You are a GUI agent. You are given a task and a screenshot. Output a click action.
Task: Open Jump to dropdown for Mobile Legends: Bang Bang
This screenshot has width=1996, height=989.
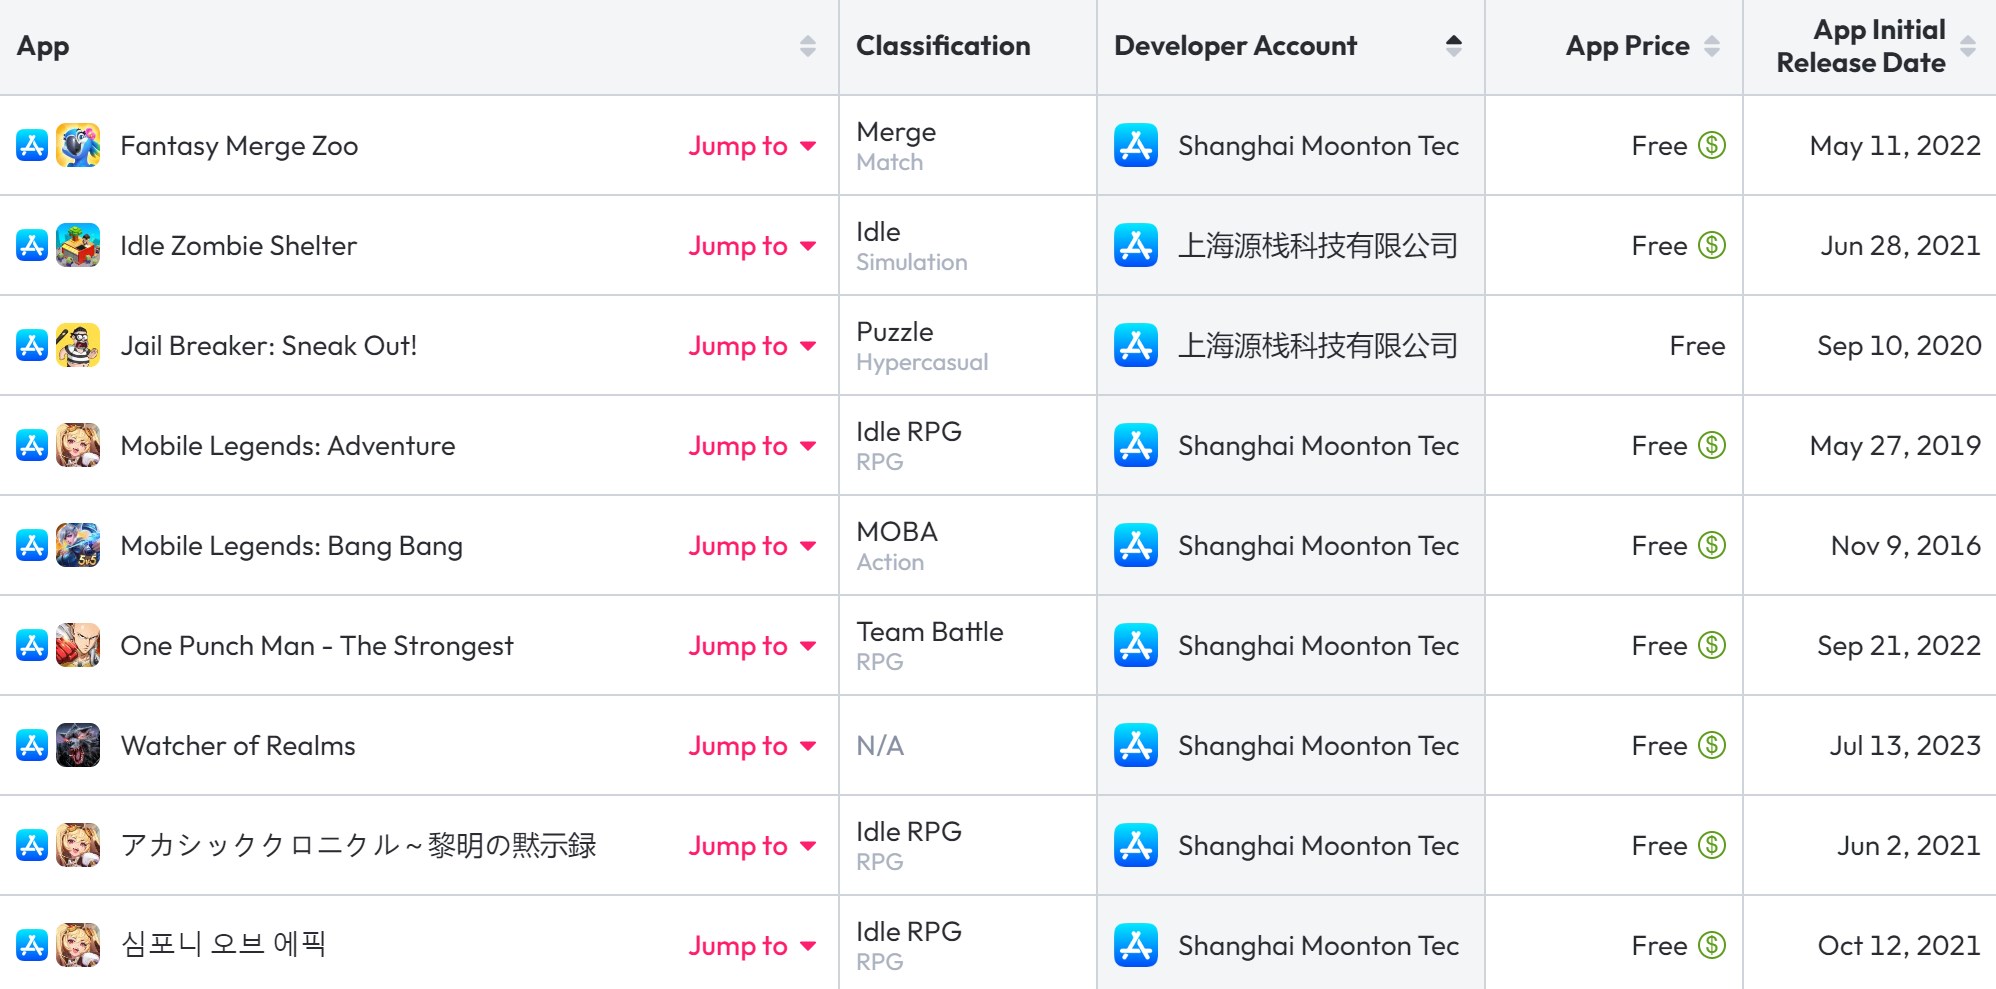point(752,546)
